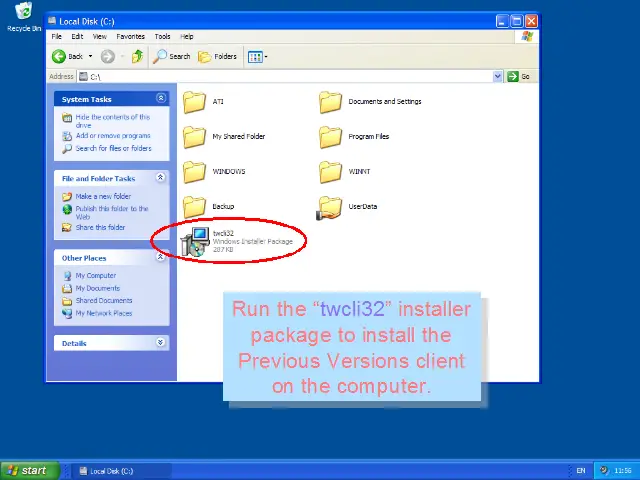Click the C:\ address field
This screenshot has height=480, width=640.
[x=290, y=76]
